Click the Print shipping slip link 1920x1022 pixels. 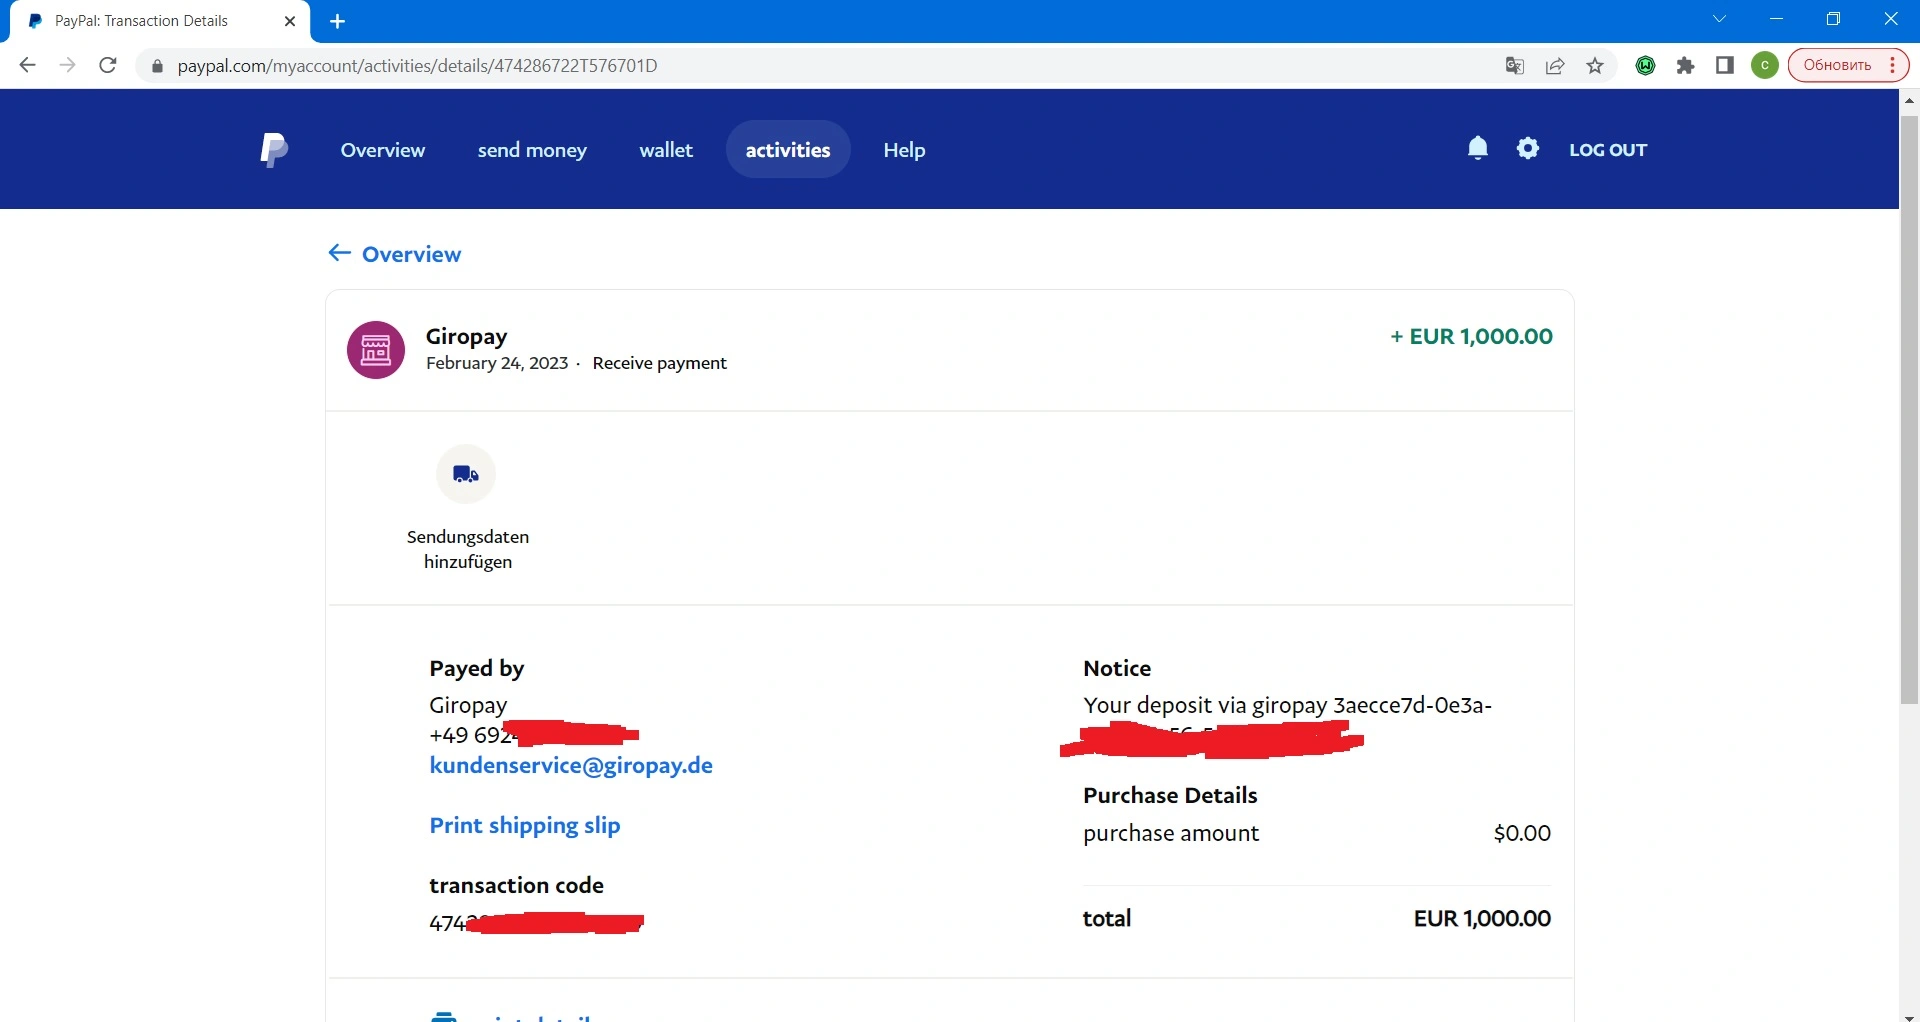[525, 826]
